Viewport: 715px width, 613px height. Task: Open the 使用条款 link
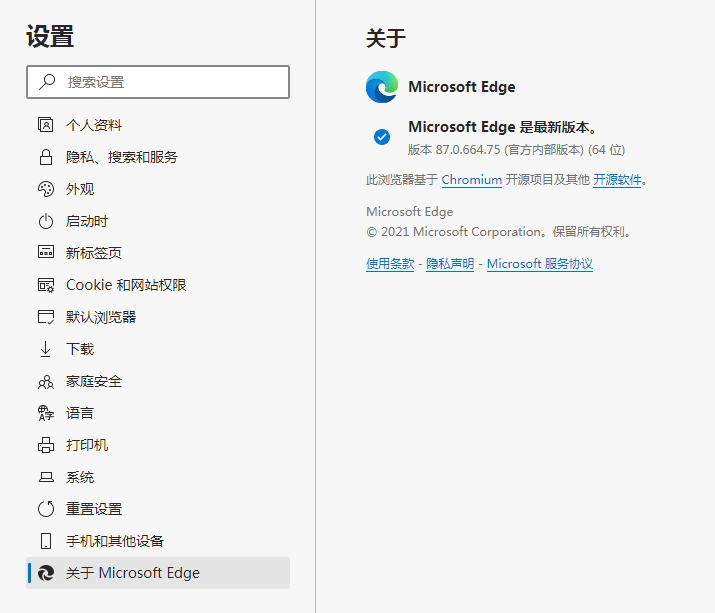tap(390, 264)
